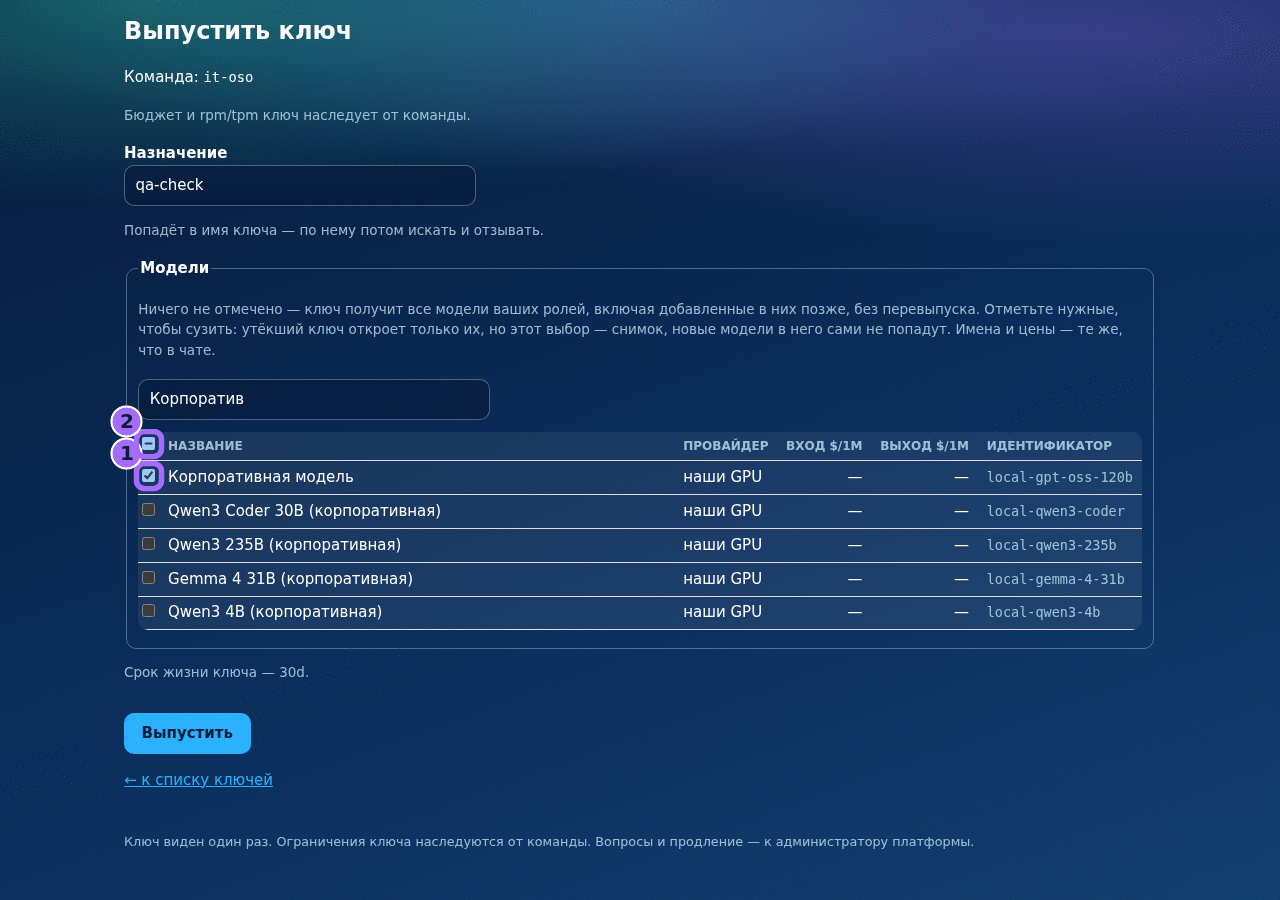Click the ИДЕНТИФИКАТОР column header
The image size is (1280, 900).
click(1049, 446)
